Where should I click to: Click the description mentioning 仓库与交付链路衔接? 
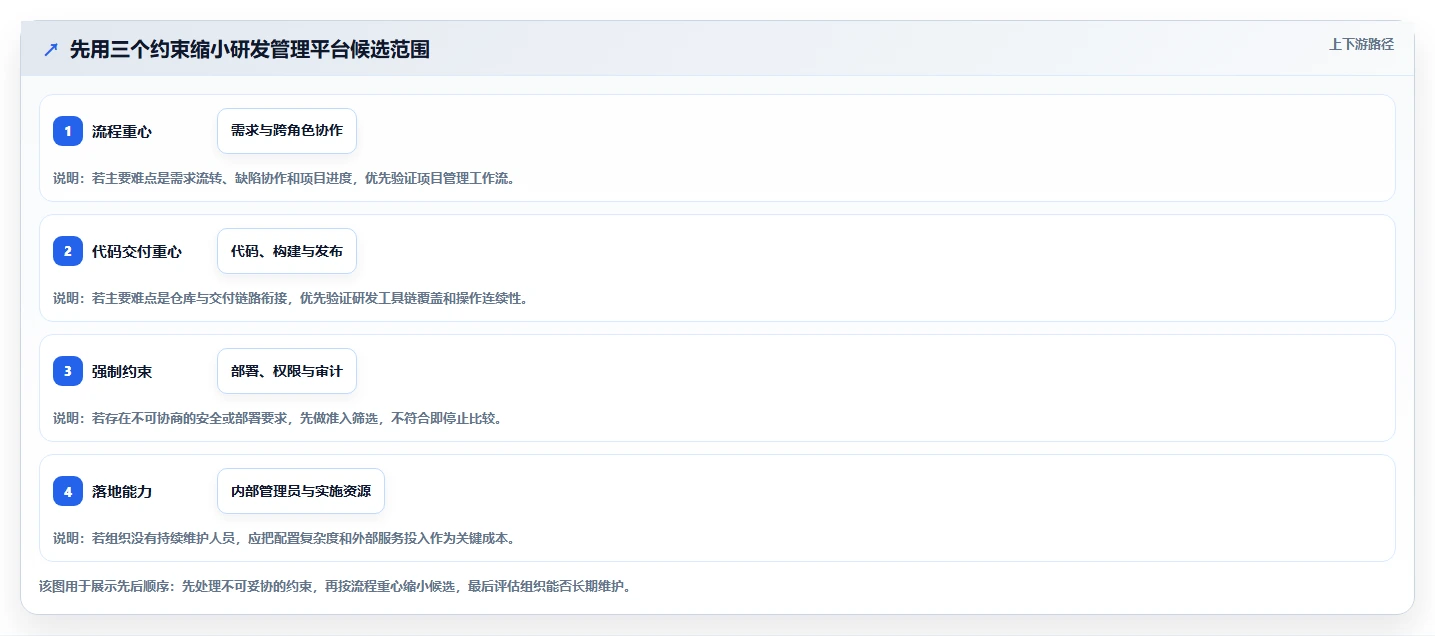[290, 298]
